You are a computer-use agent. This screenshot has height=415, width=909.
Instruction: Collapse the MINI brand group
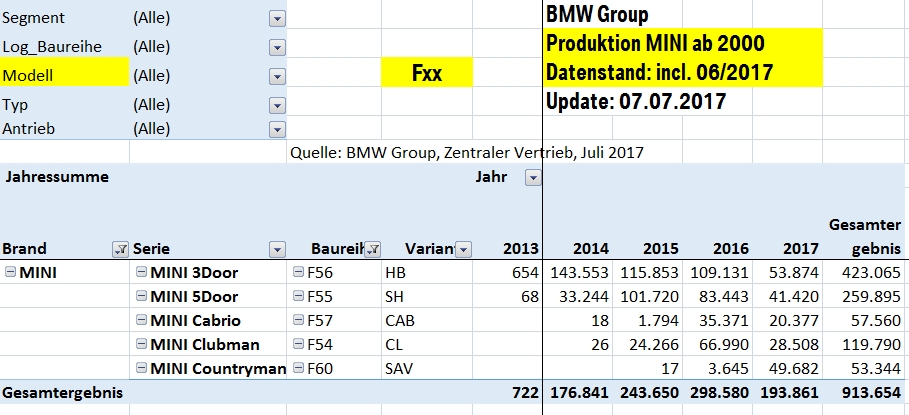tap(10, 272)
